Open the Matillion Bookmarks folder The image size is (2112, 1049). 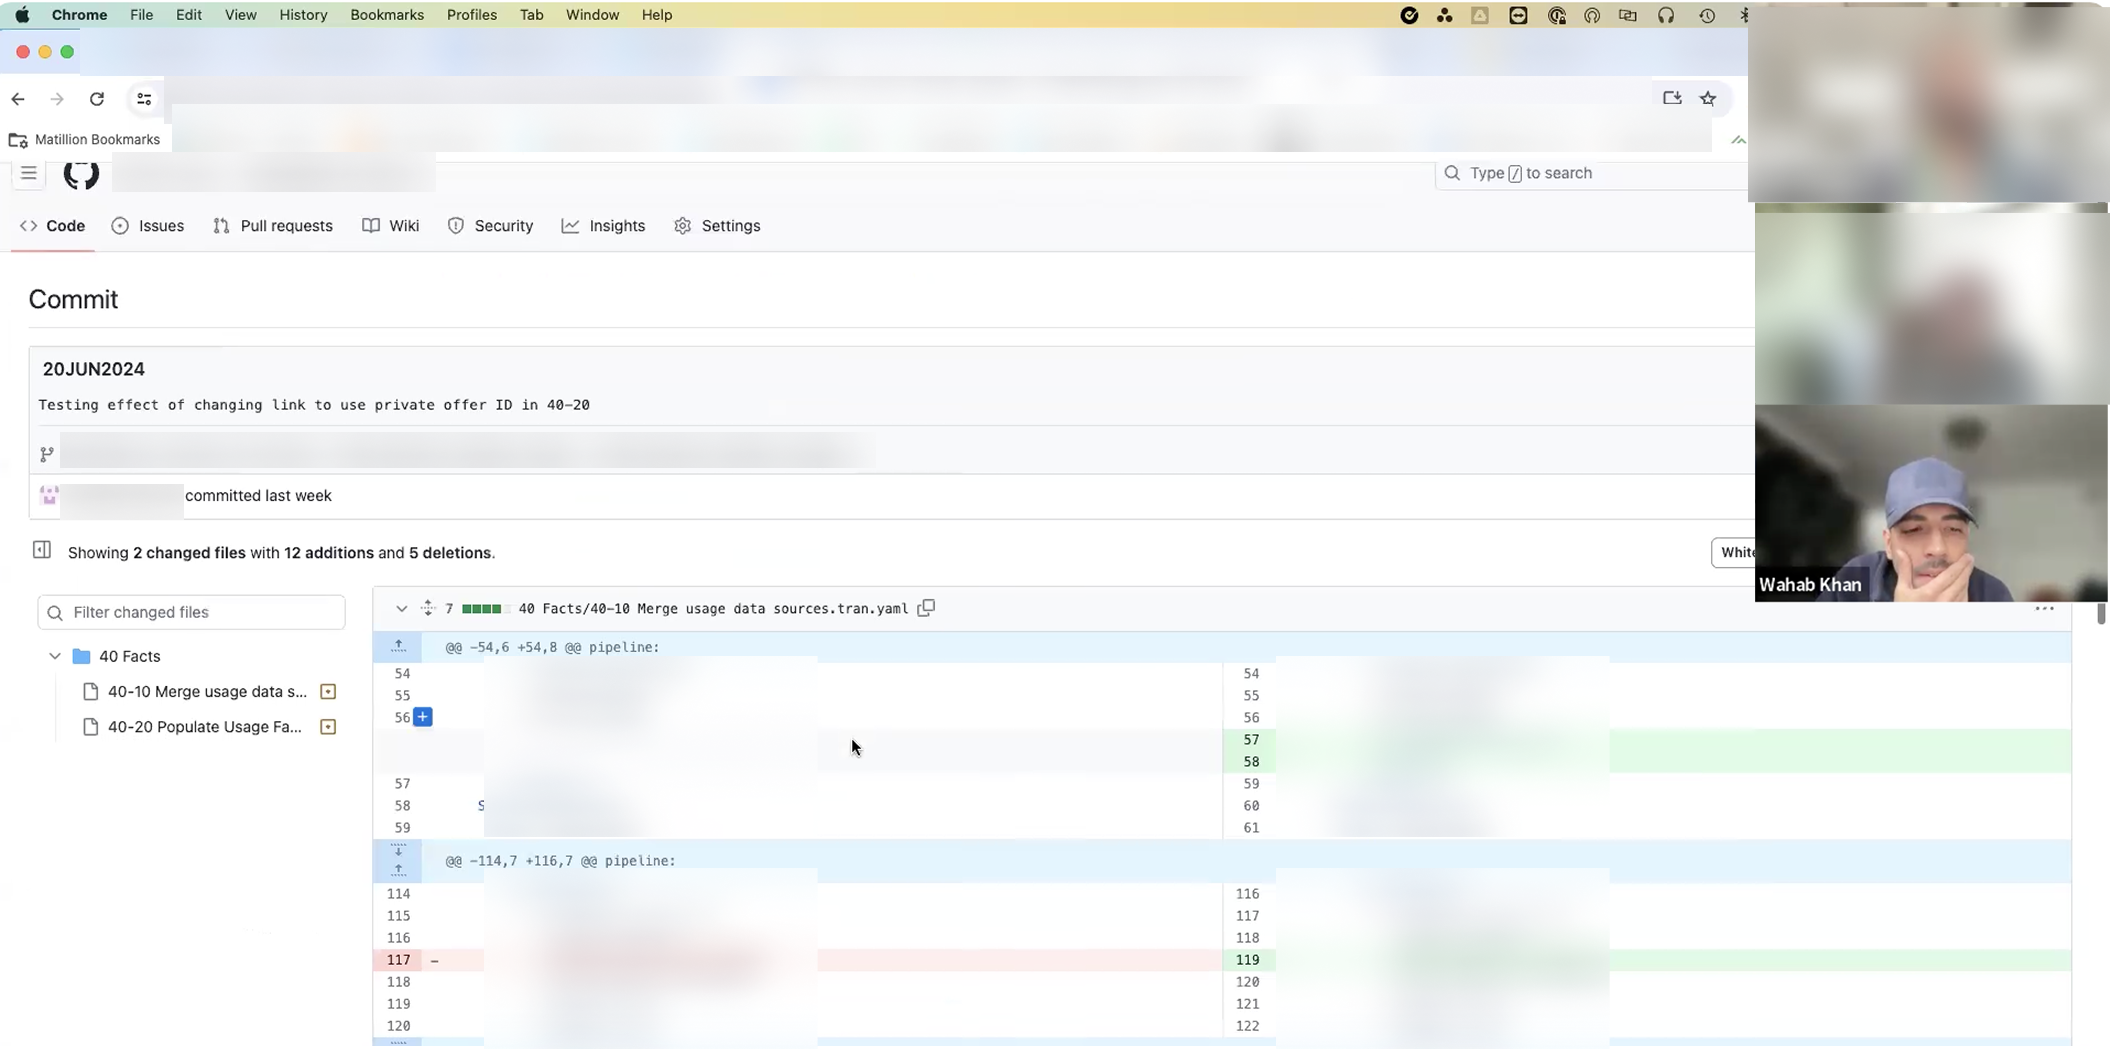pos(85,139)
